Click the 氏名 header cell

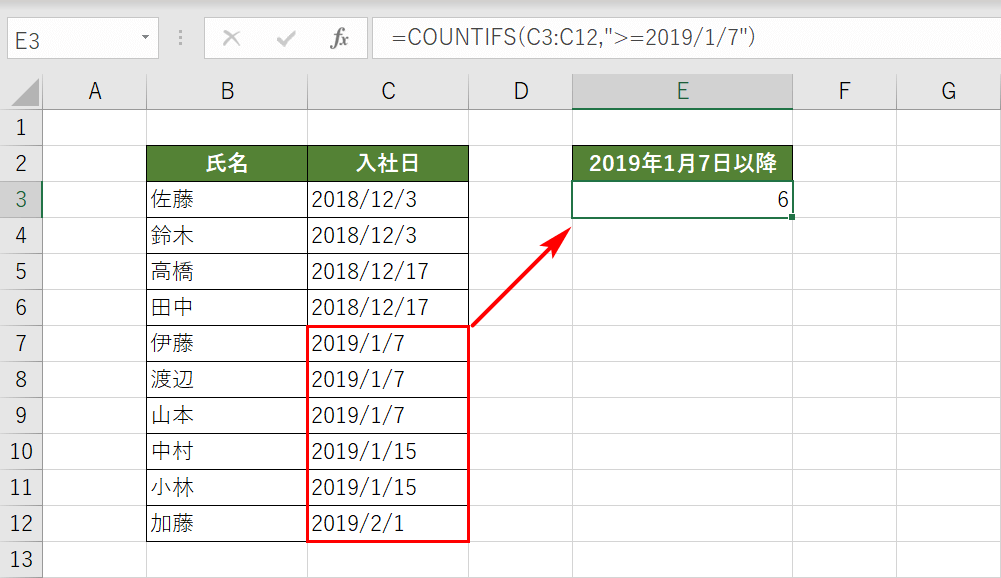[226, 162]
